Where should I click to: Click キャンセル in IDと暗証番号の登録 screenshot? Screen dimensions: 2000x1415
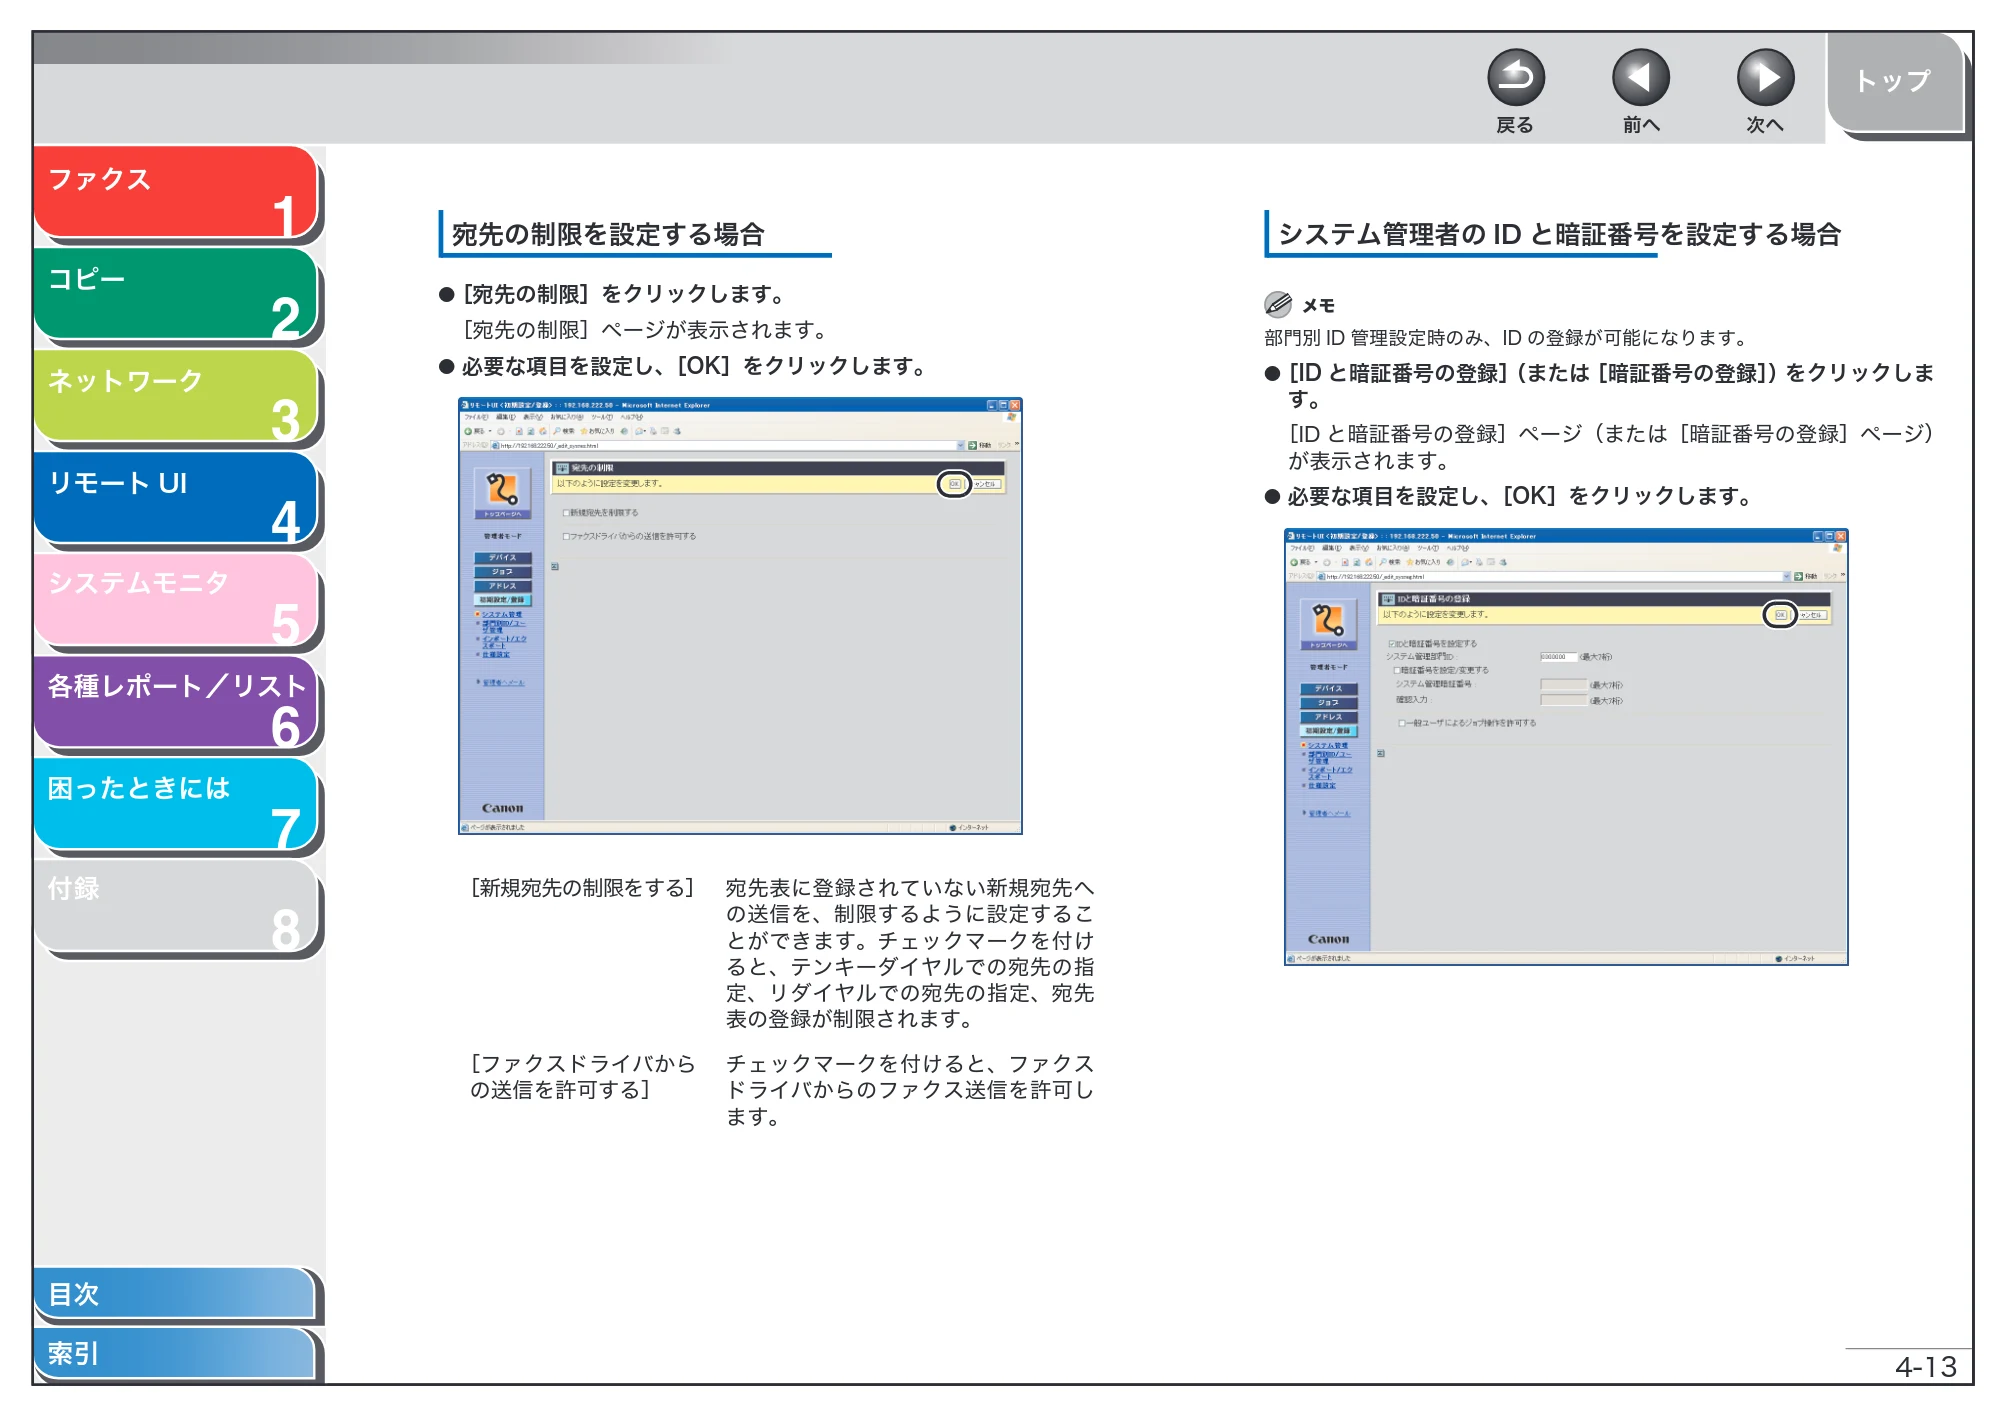1811,615
